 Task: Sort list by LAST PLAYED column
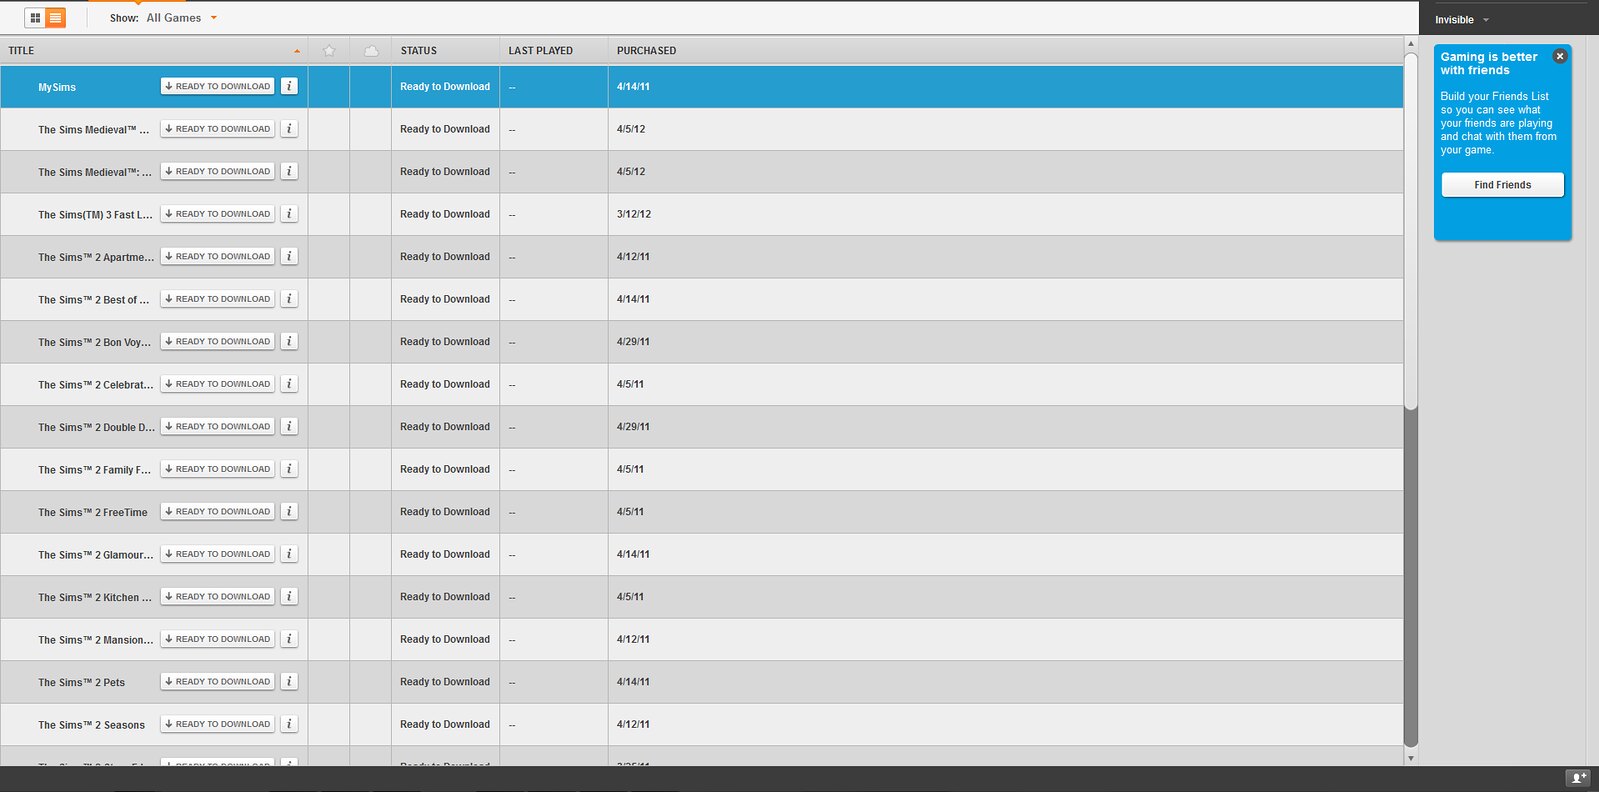pos(553,50)
